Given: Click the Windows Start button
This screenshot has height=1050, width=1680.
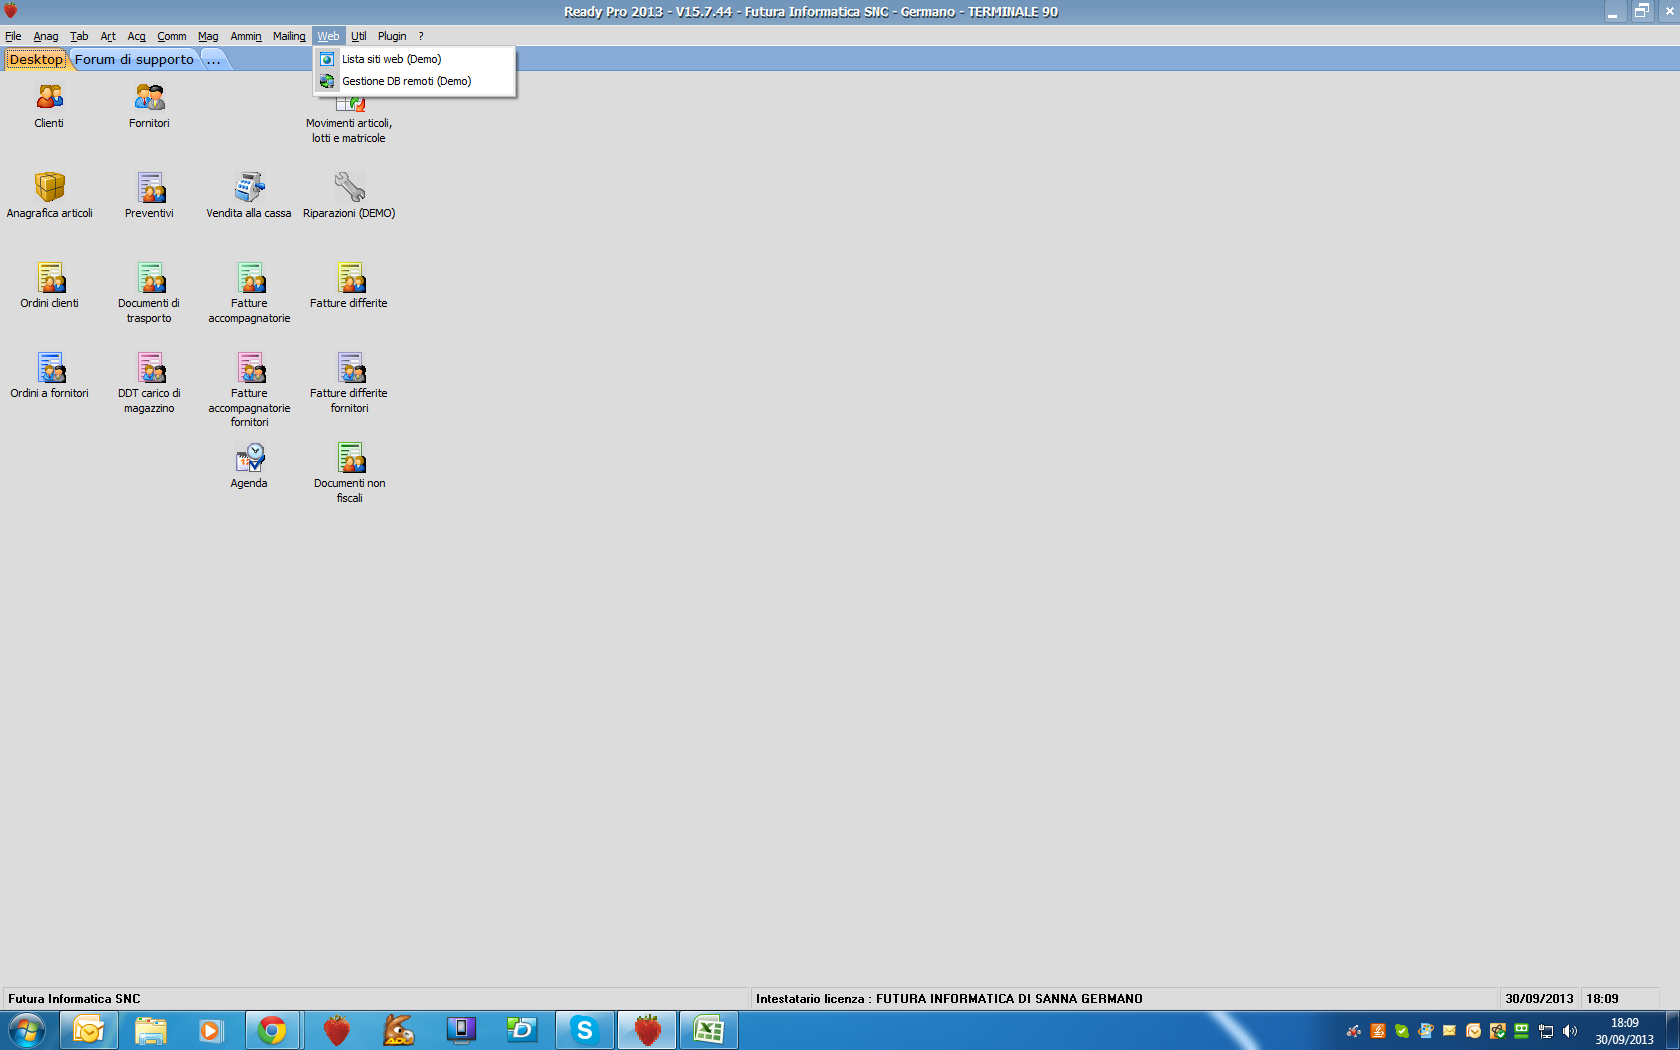Looking at the screenshot, I should (27, 1030).
